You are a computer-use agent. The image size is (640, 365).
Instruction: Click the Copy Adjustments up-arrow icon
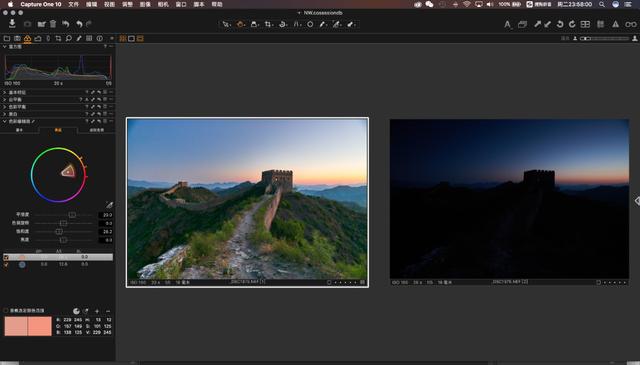538,24
